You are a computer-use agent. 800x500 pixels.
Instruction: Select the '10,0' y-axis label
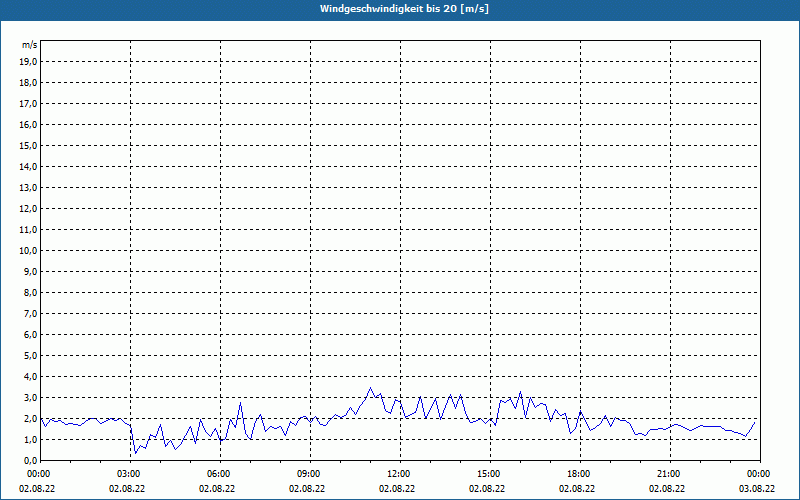point(28,251)
